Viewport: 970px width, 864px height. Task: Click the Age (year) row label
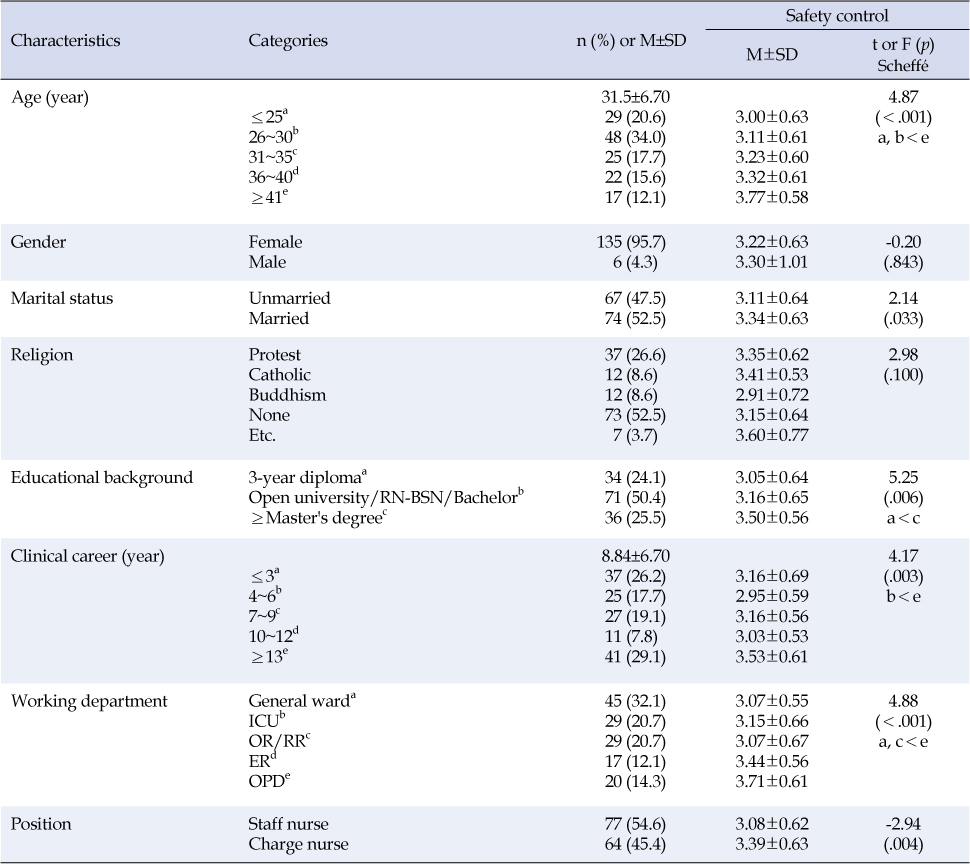(50, 98)
